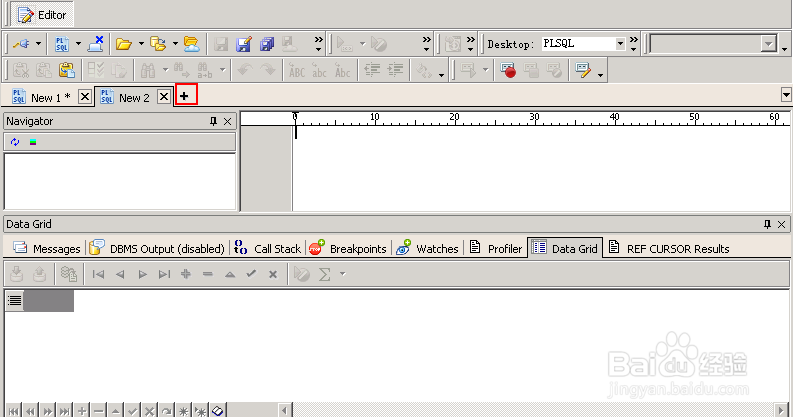Open the dropdown arrow beside the connection plug icon

coord(38,44)
